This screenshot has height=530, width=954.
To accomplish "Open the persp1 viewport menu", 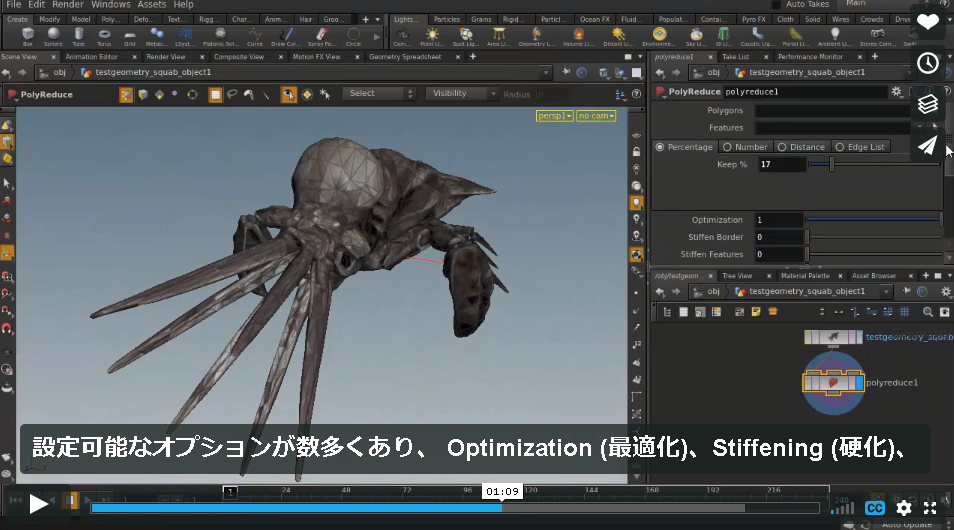I will pos(554,116).
